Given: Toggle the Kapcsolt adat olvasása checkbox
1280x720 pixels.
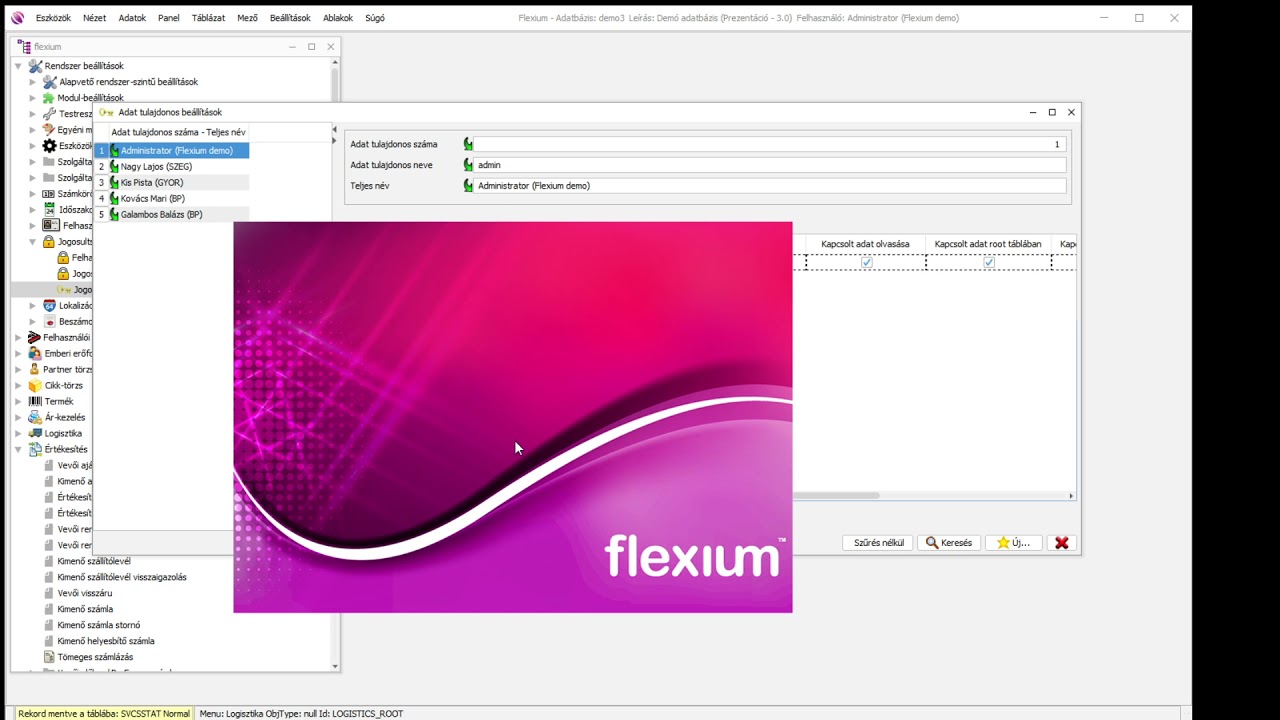Looking at the screenshot, I should pyautogui.click(x=867, y=263).
